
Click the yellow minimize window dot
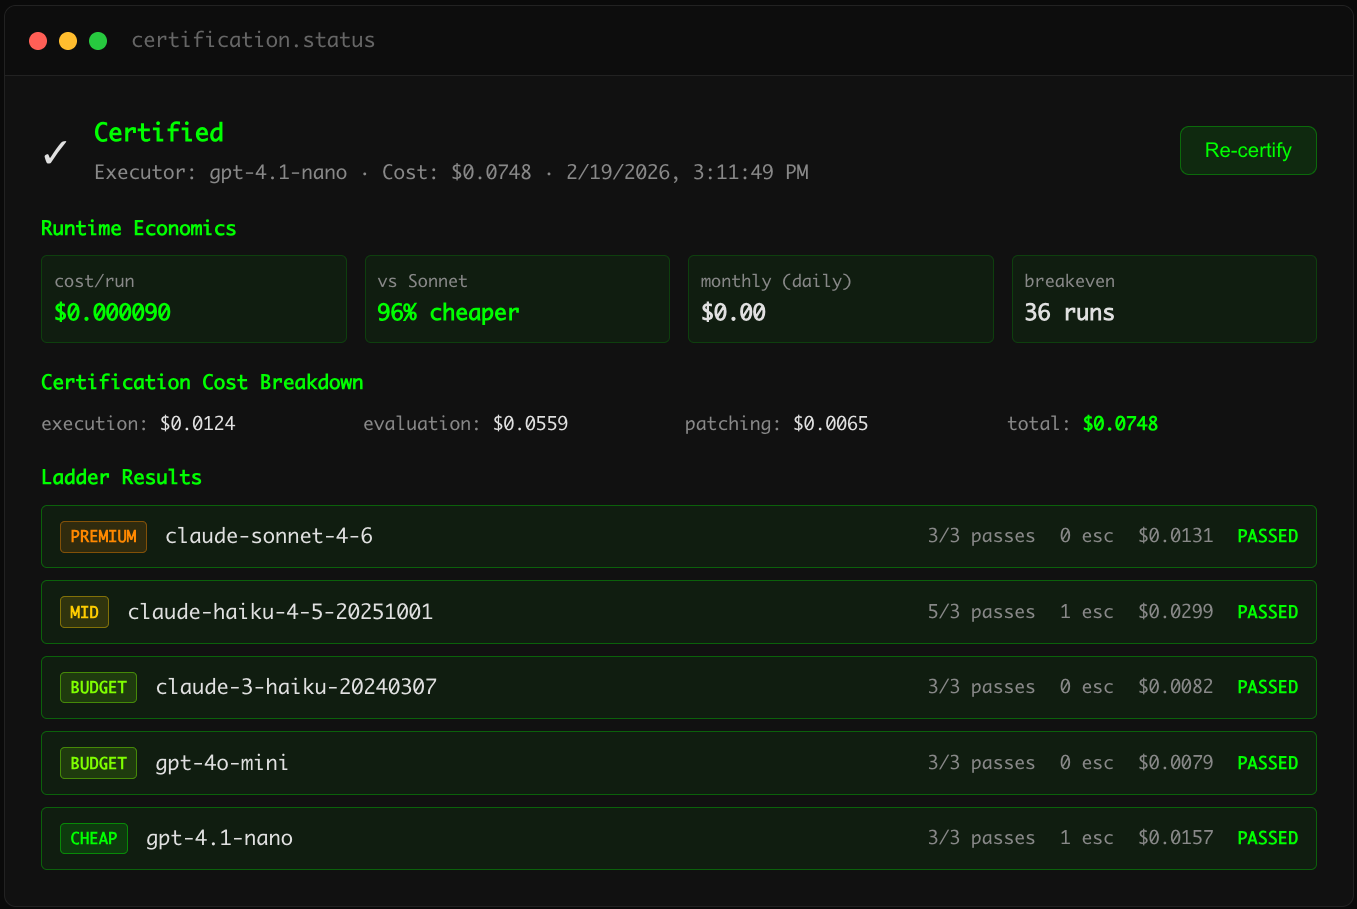coord(68,41)
